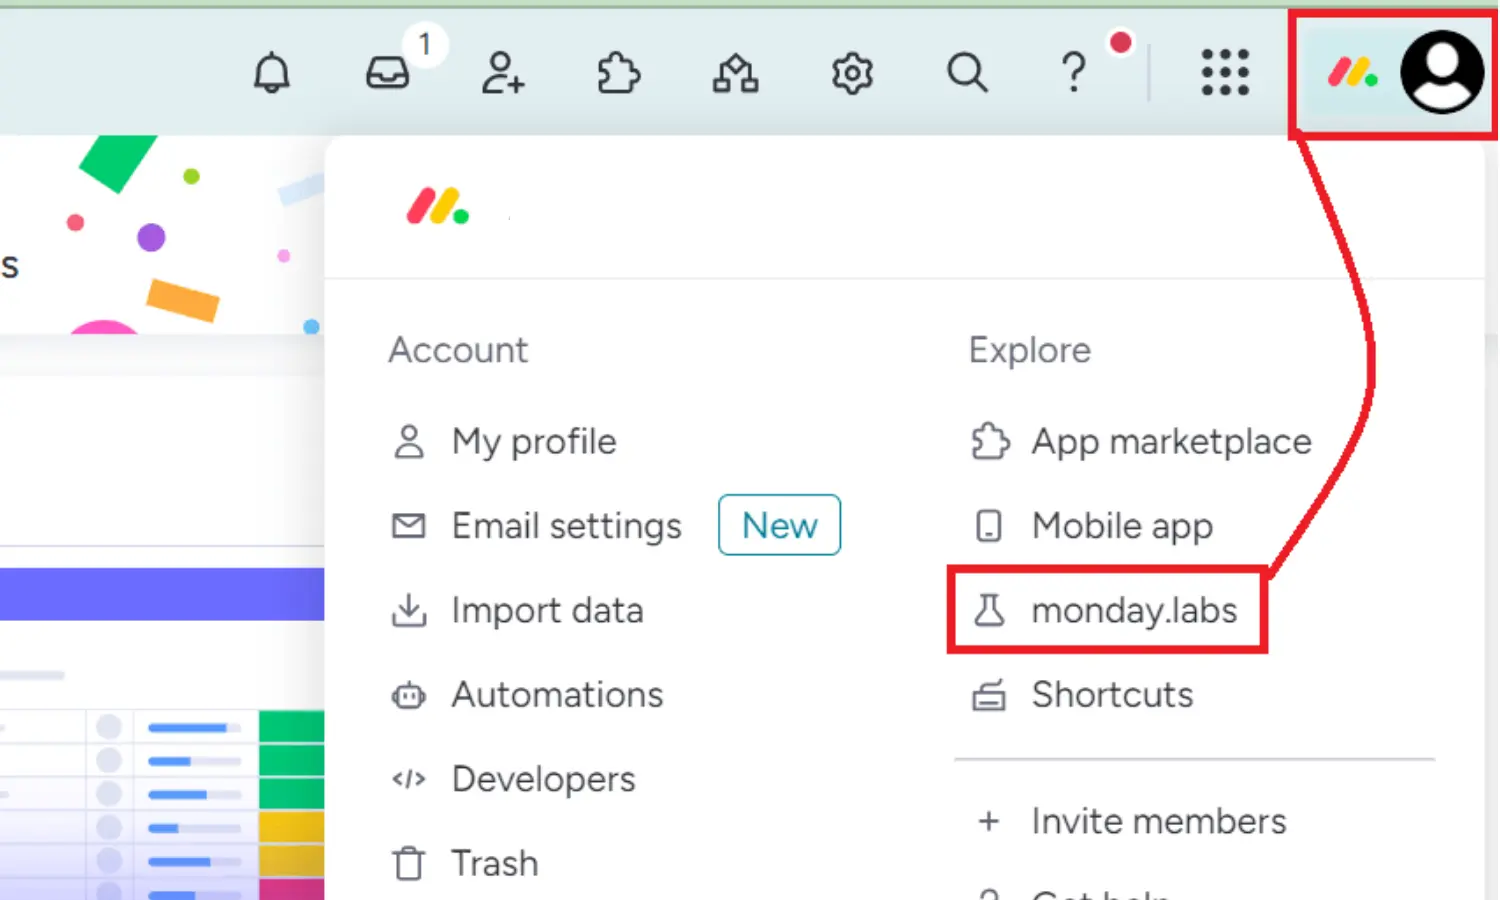The width and height of the screenshot is (1500, 900).
Task: Click the envelope icon for Email settings
Action: point(408,525)
